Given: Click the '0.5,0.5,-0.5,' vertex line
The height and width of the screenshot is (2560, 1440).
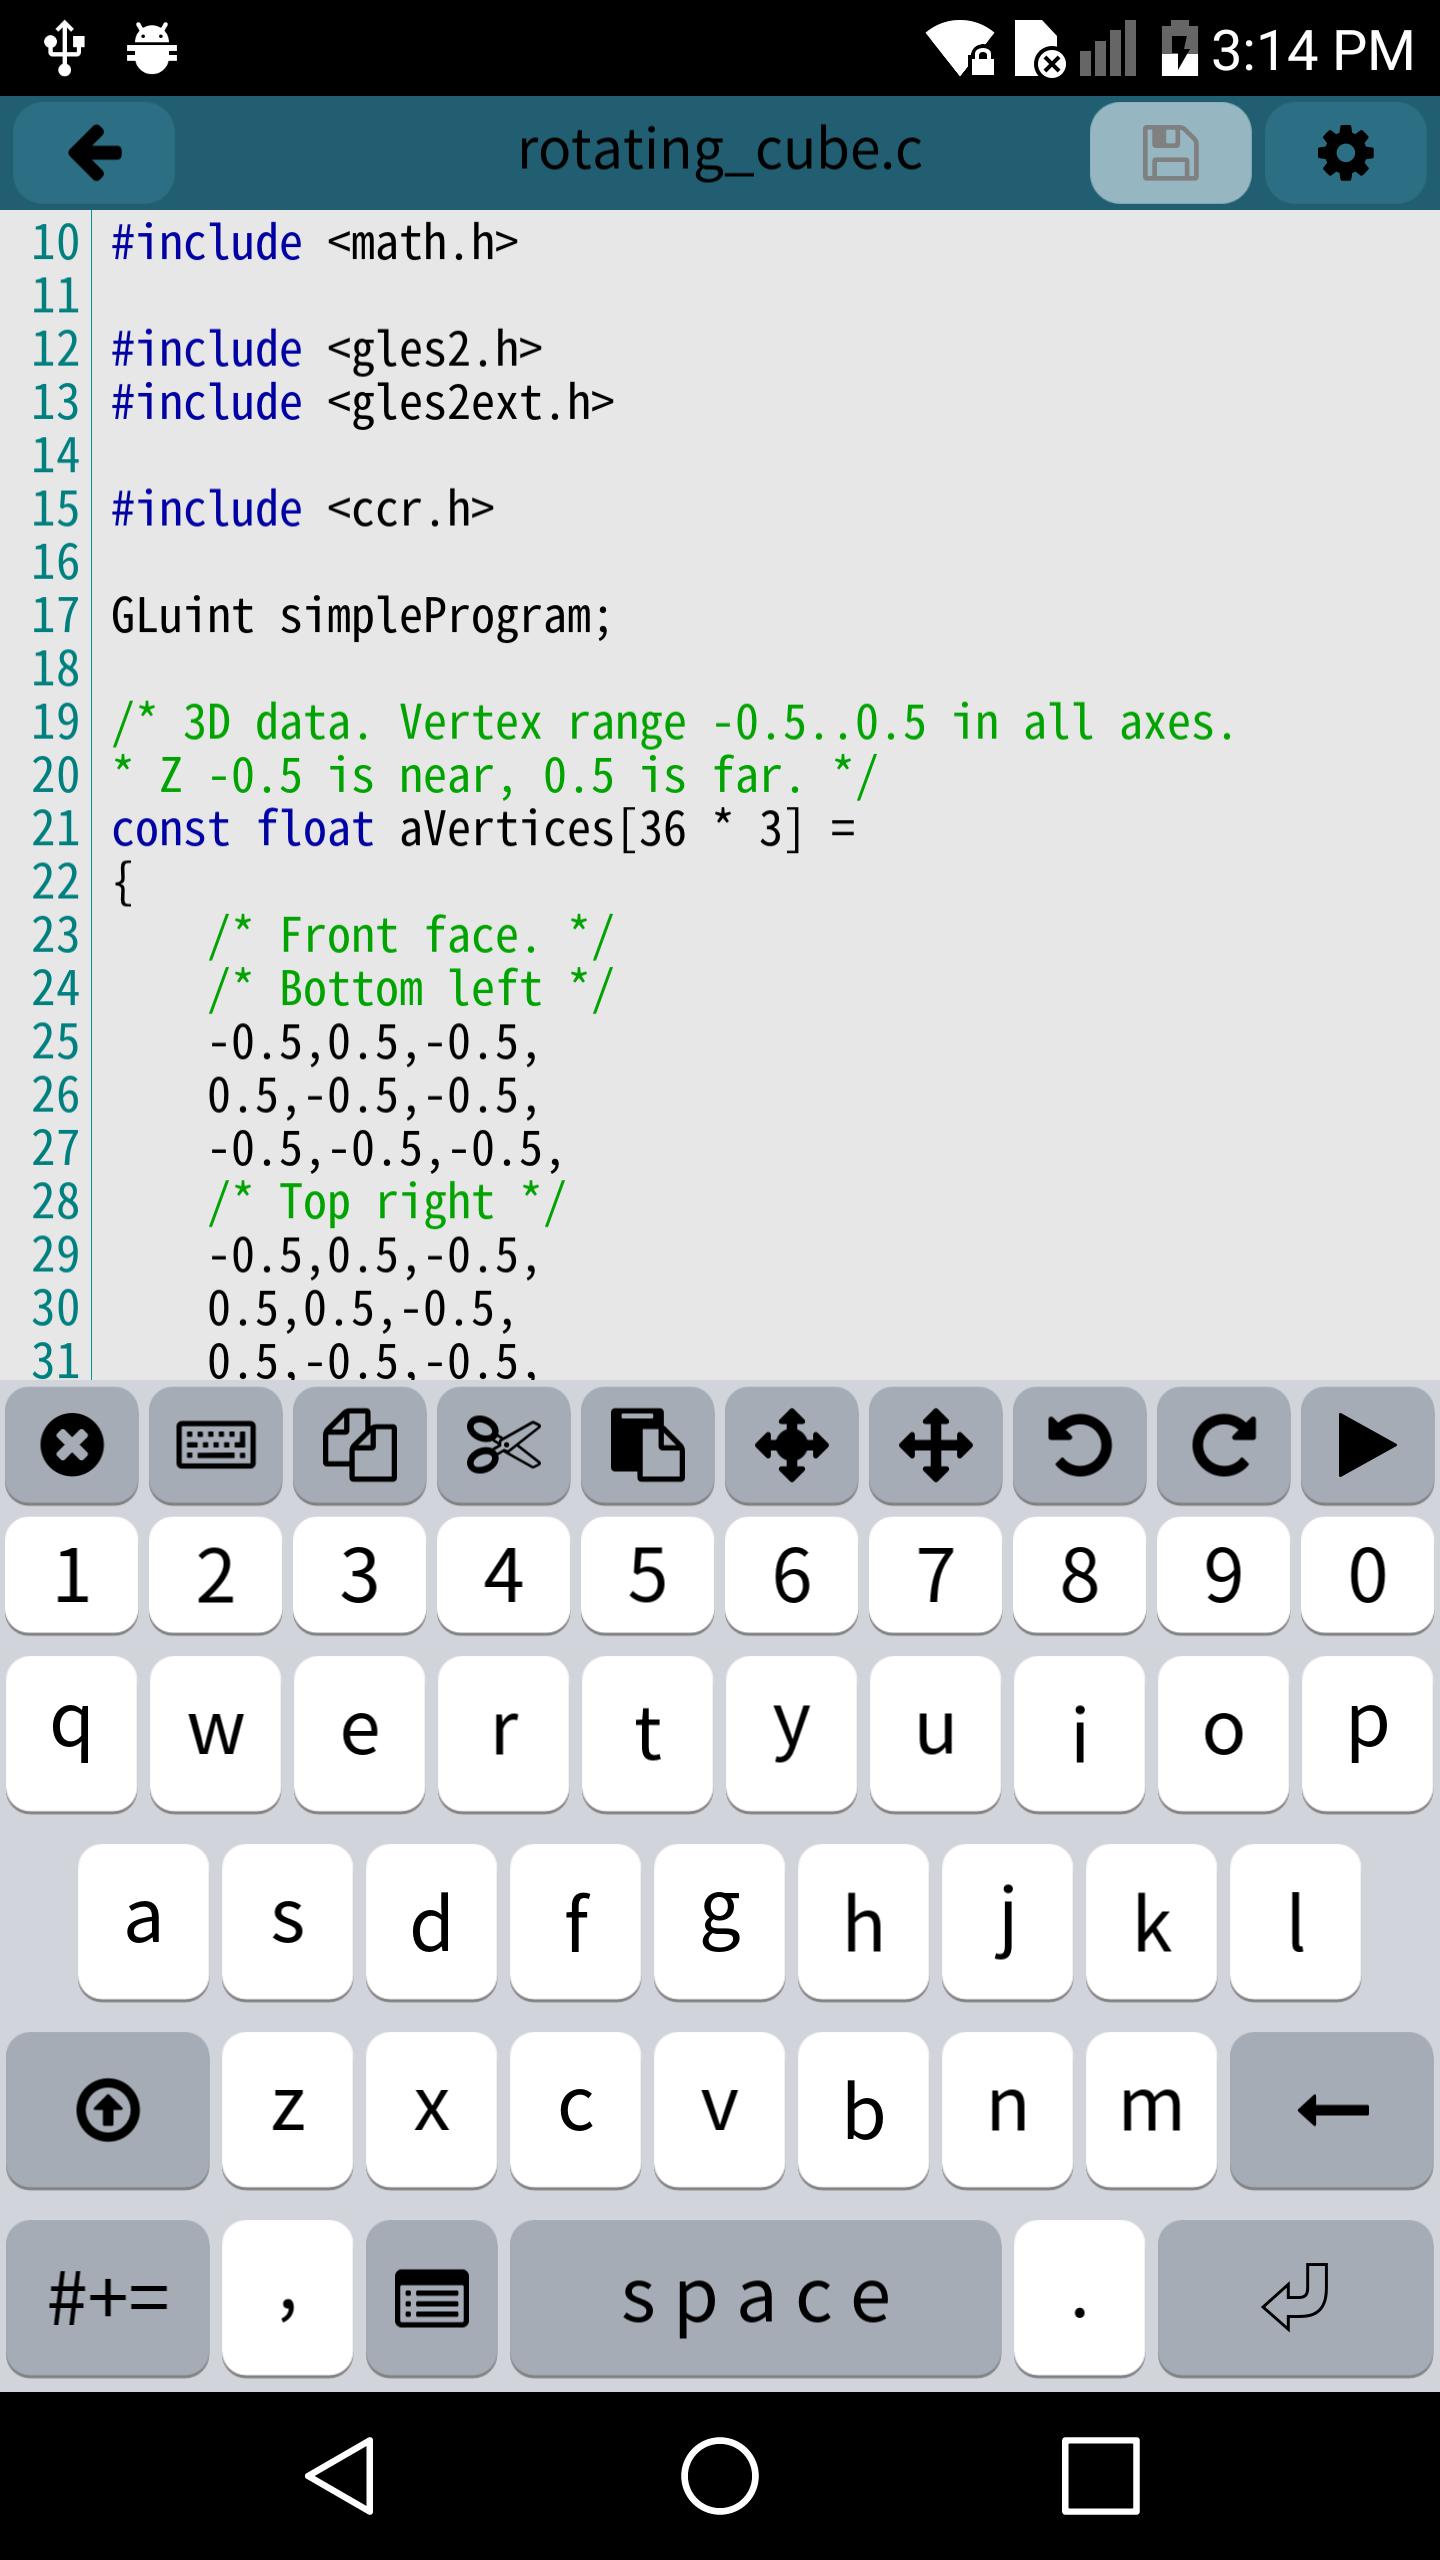Looking at the screenshot, I should [x=361, y=1309].
